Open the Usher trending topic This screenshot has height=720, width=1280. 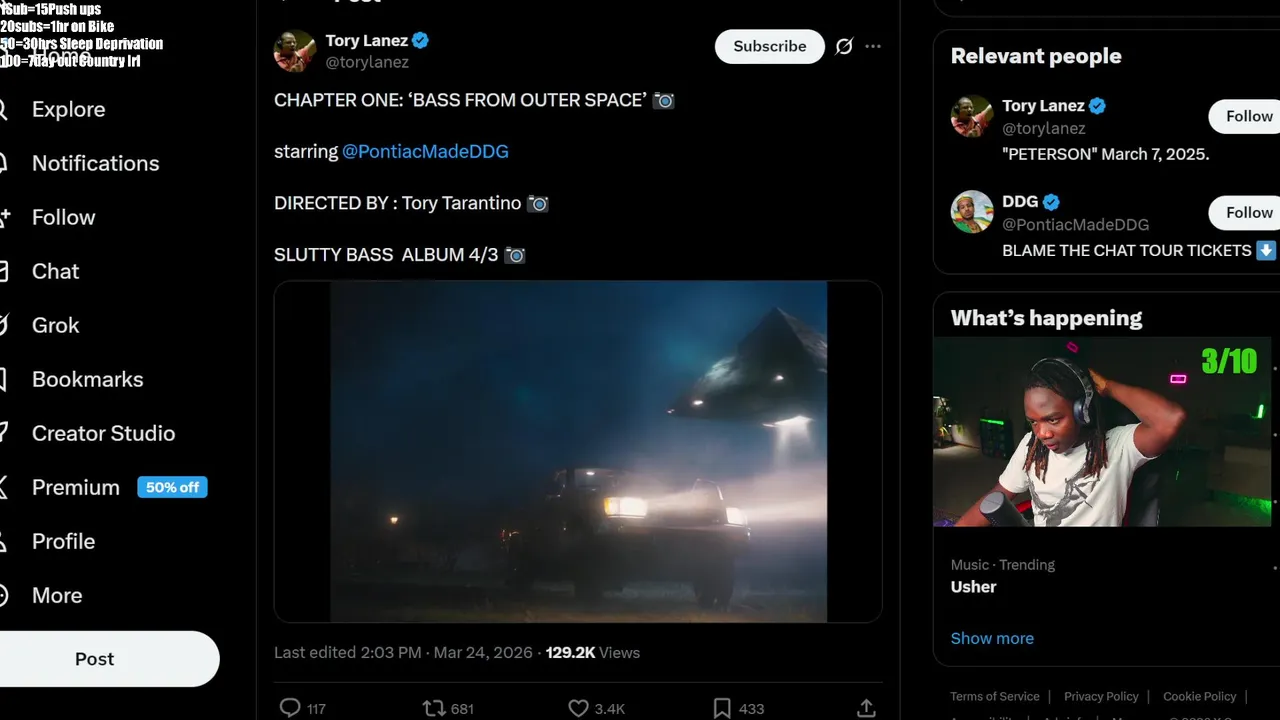(x=973, y=587)
